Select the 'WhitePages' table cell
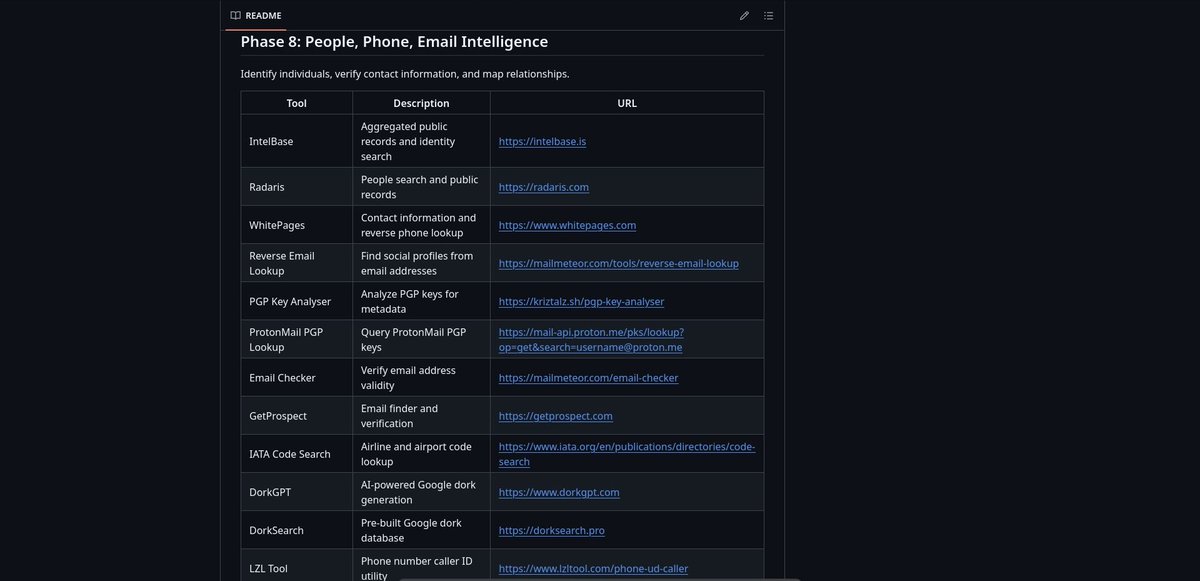This screenshot has width=1200, height=581. click(297, 225)
